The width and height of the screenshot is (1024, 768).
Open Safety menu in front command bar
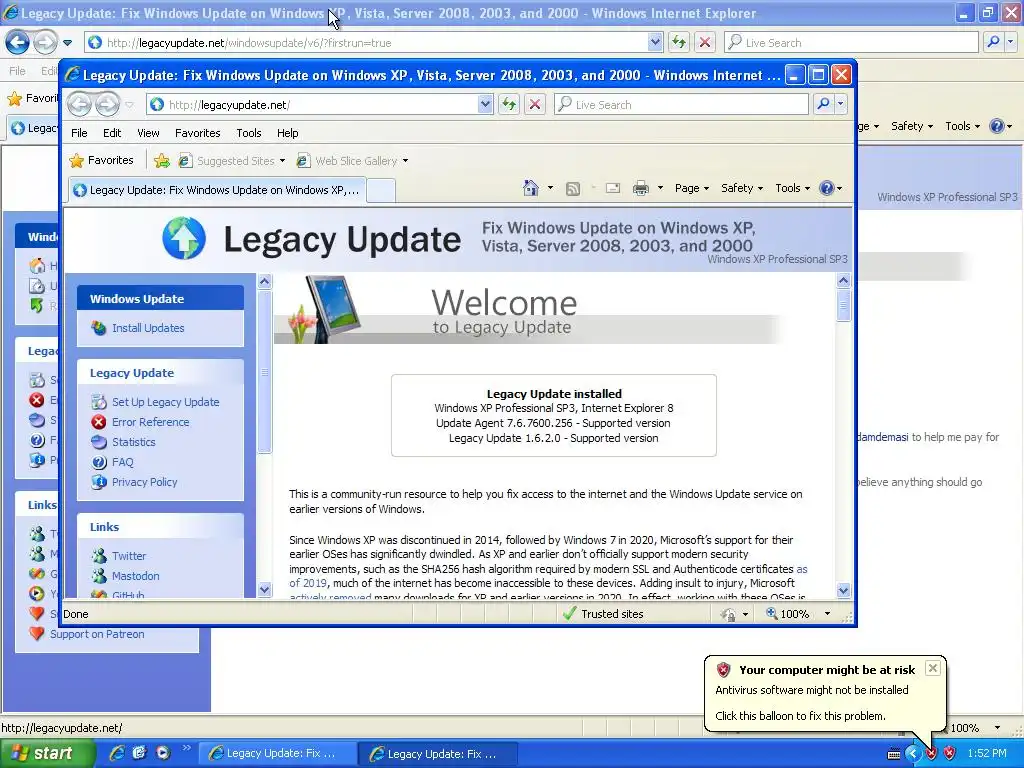tap(742, 188)
